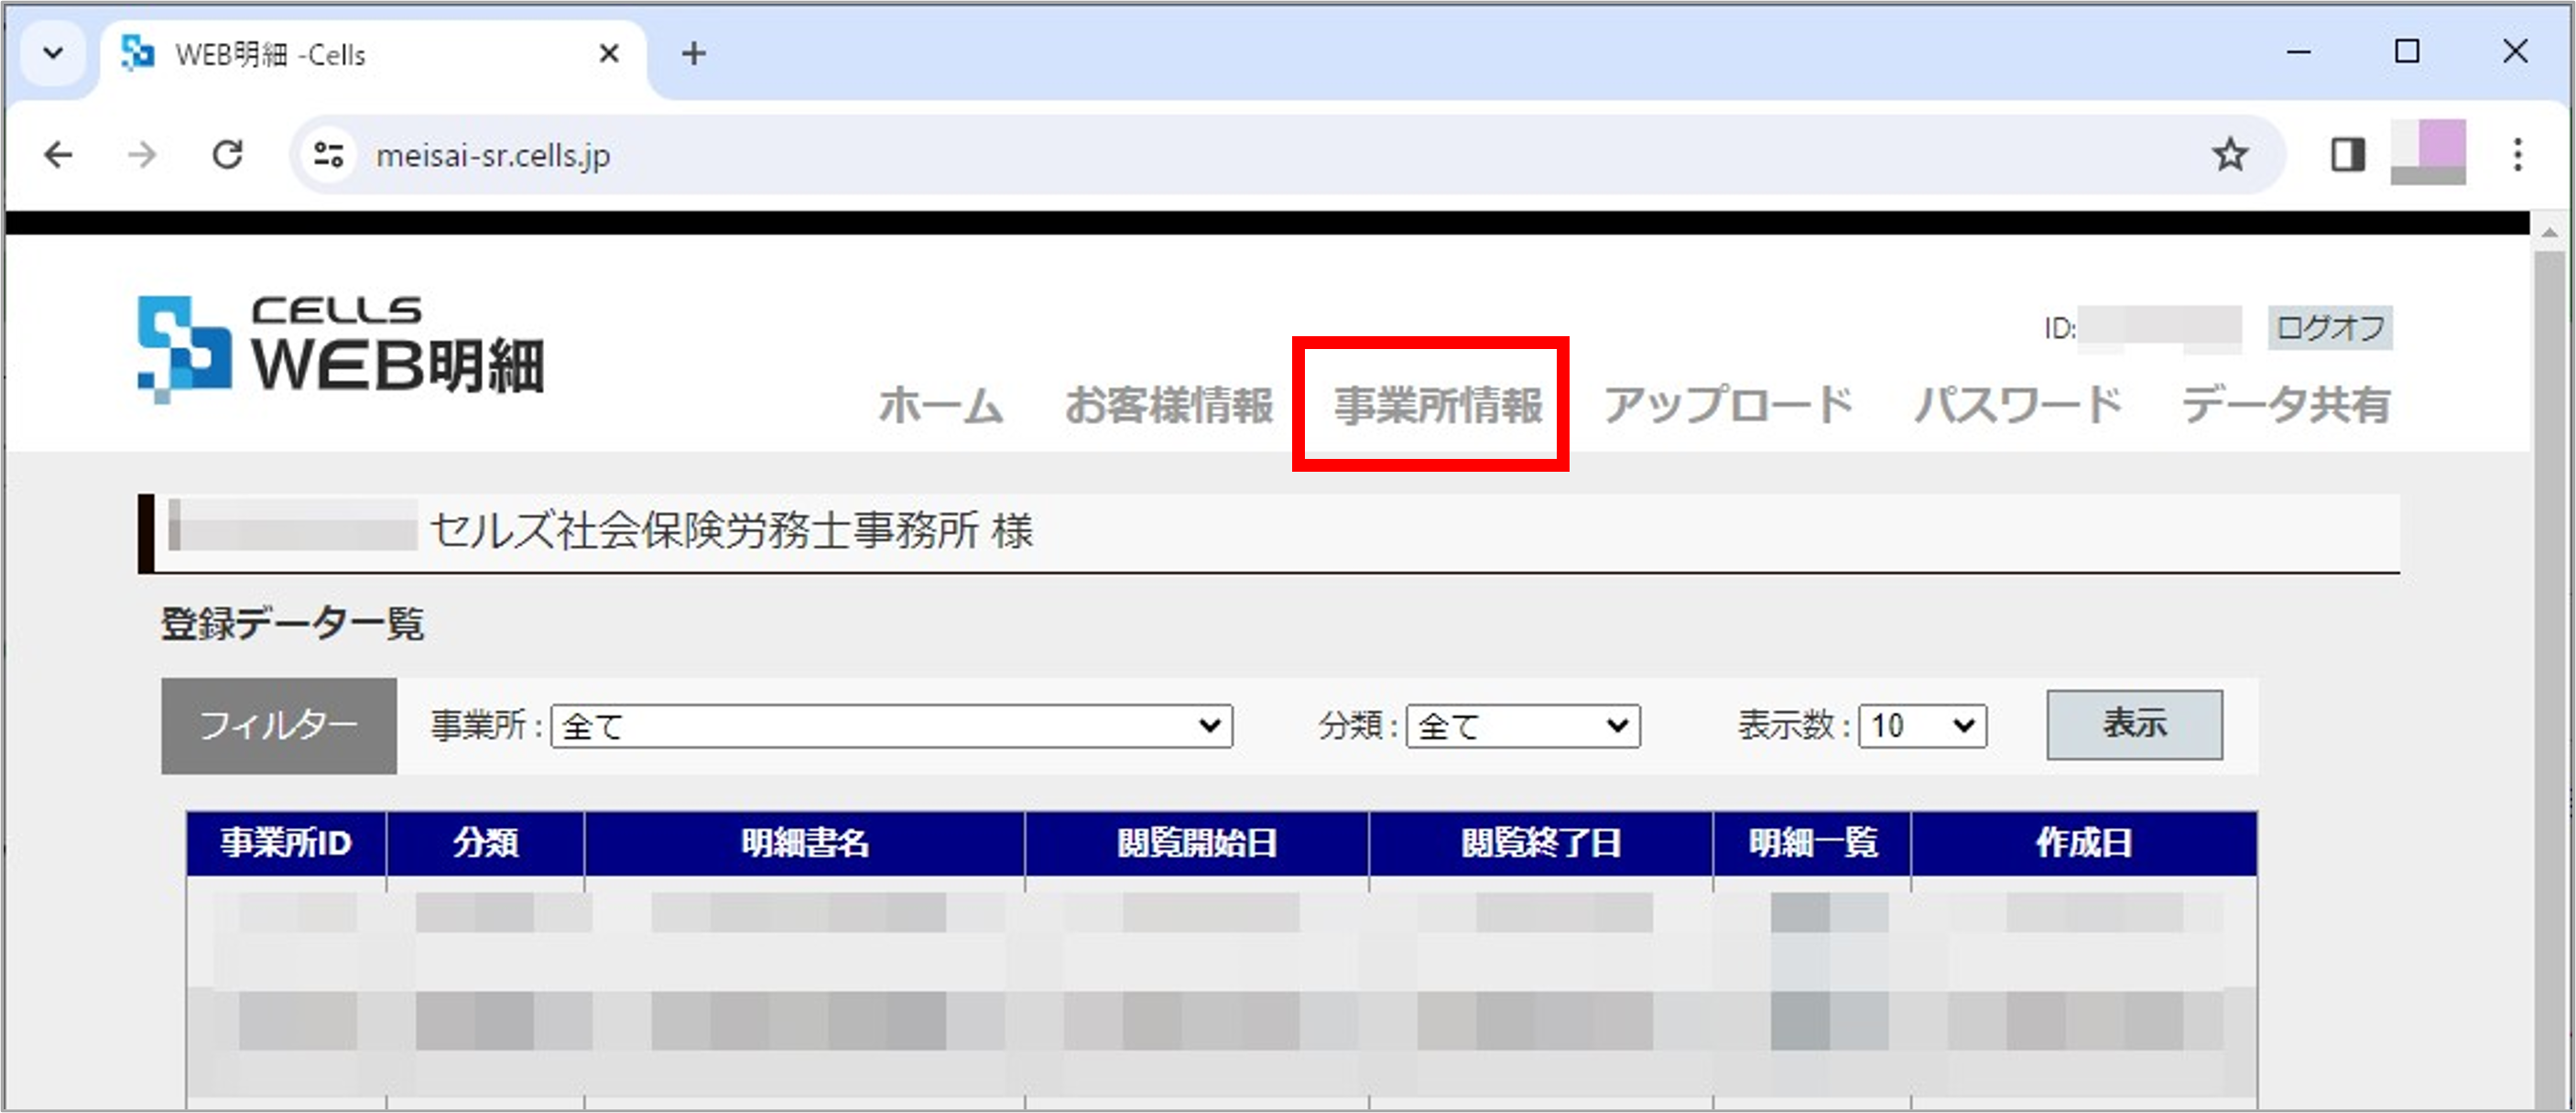Bookmark this page with the star icon

click(2231, 154)
